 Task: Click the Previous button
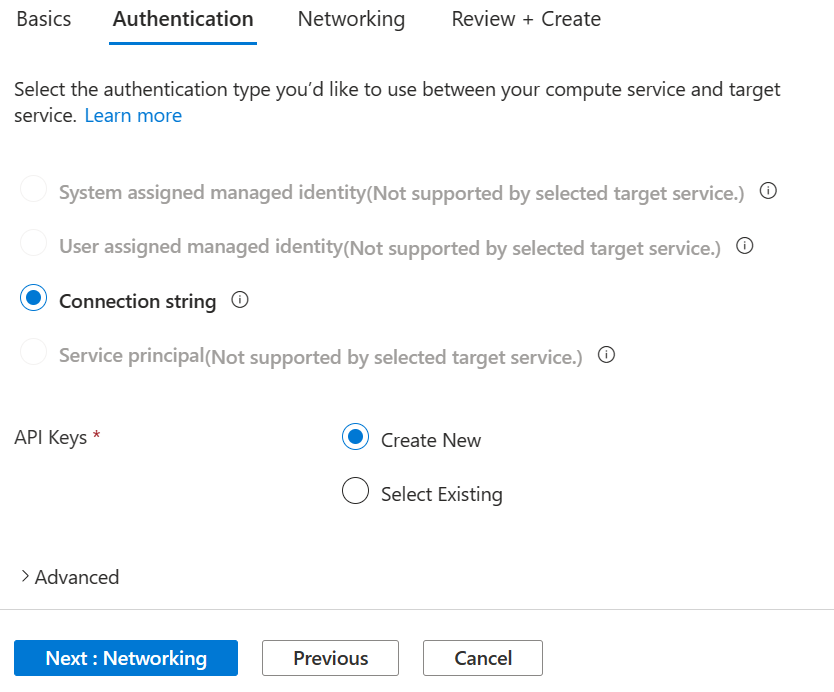[330, 658]
